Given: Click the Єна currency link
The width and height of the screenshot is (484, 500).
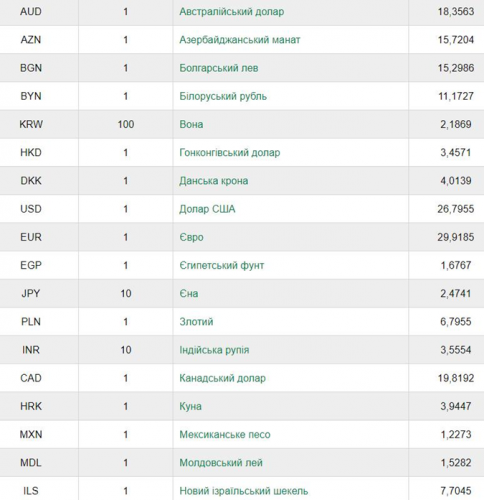Looking at the screenshot, I should (x=189, y=294).
